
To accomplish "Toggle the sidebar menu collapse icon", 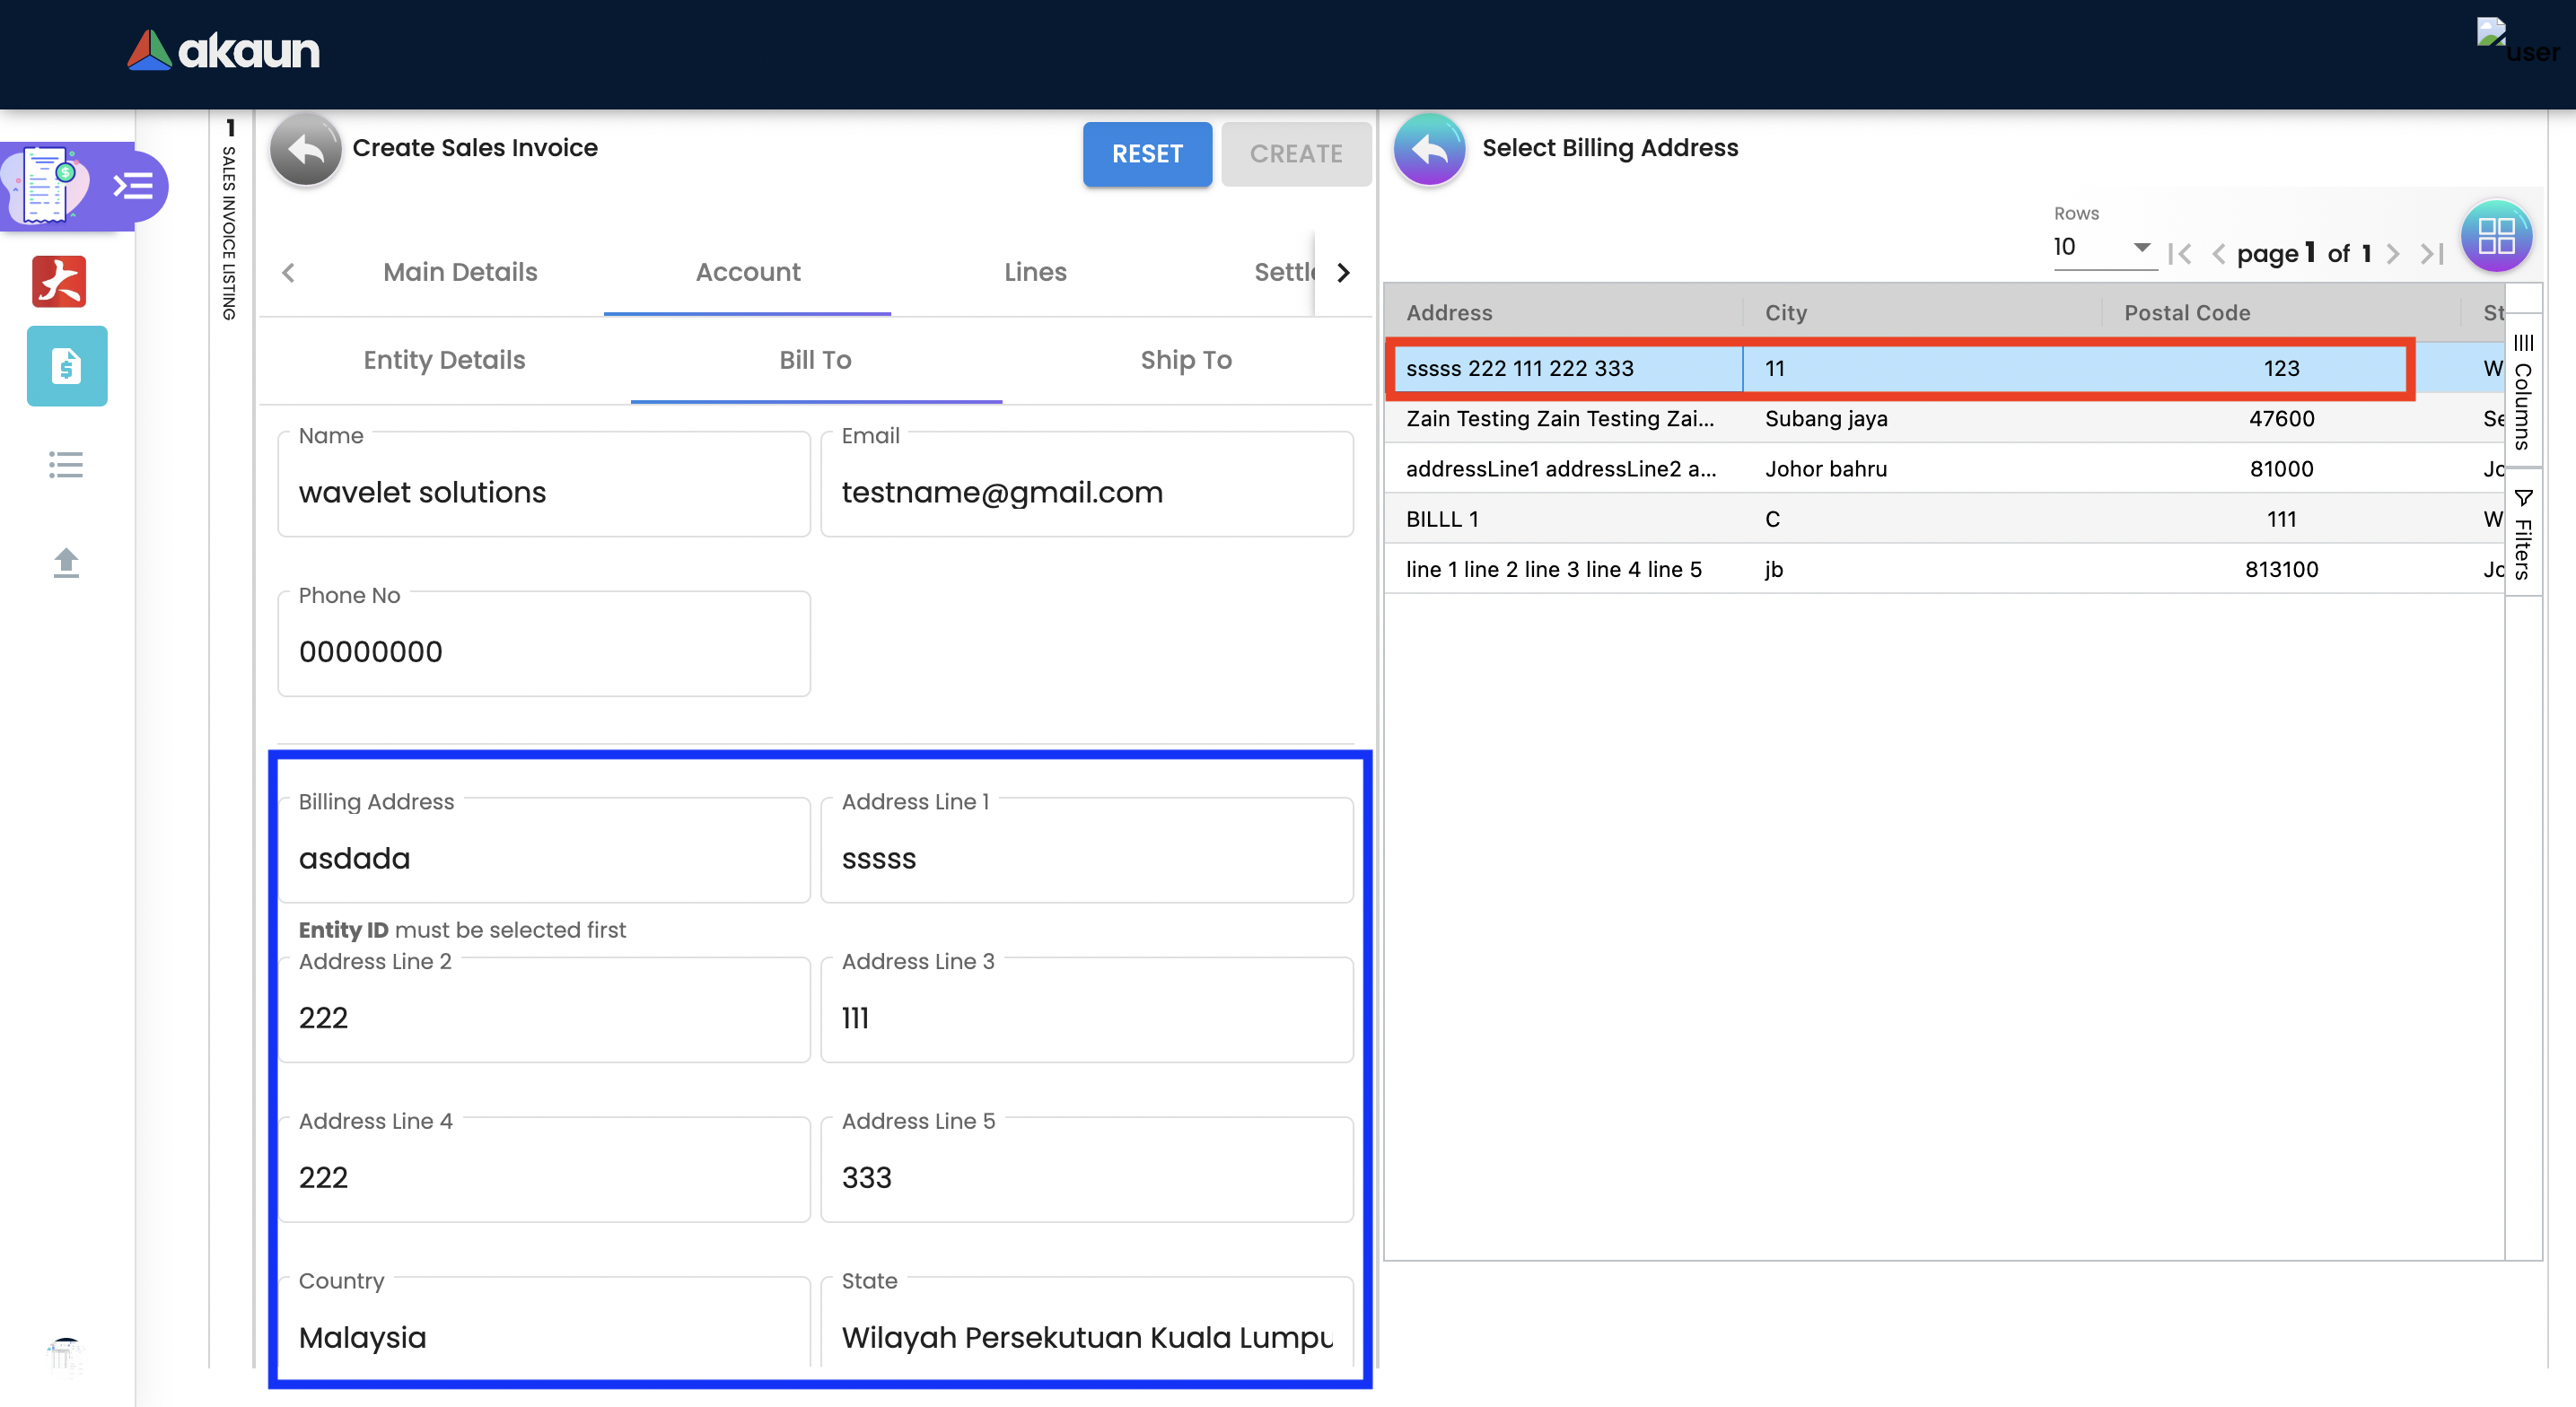I will (133, 186).
